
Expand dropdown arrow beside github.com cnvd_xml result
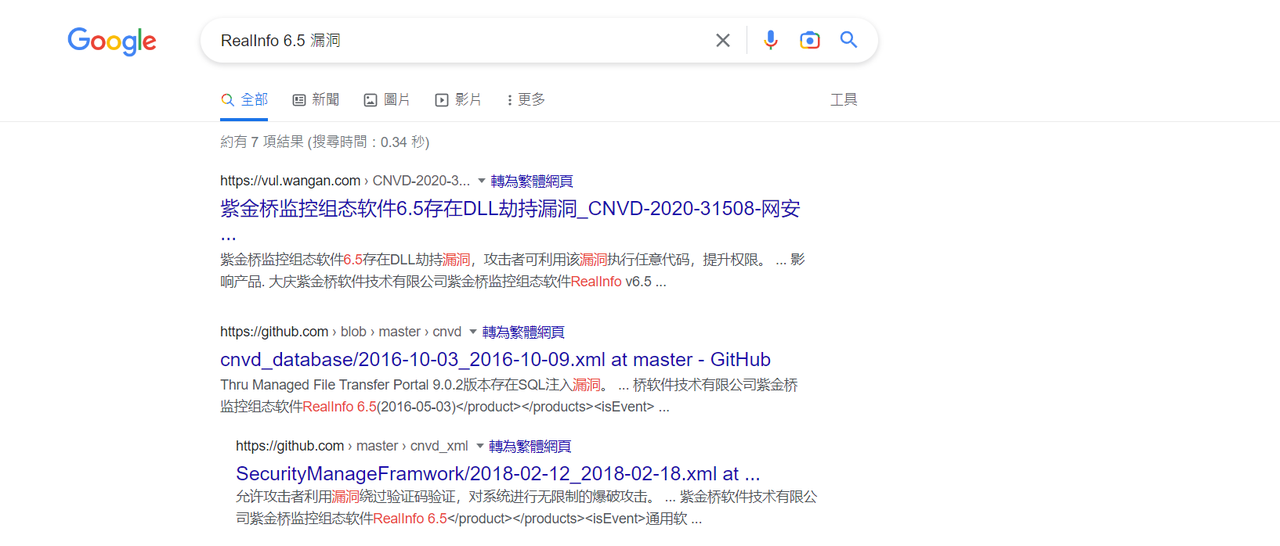480,446
